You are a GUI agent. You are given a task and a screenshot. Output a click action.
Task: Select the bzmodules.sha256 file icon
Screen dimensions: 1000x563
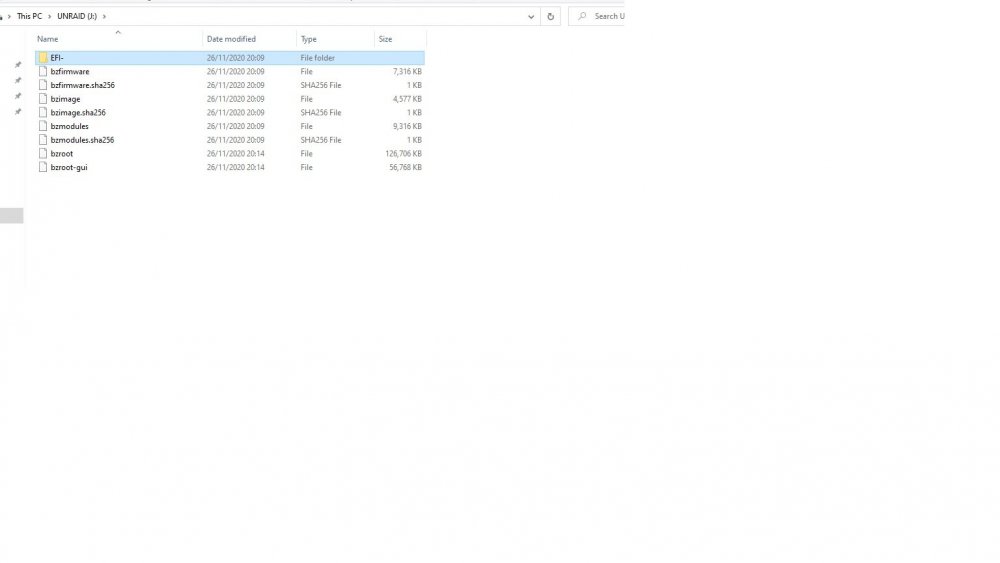(43, 140)
